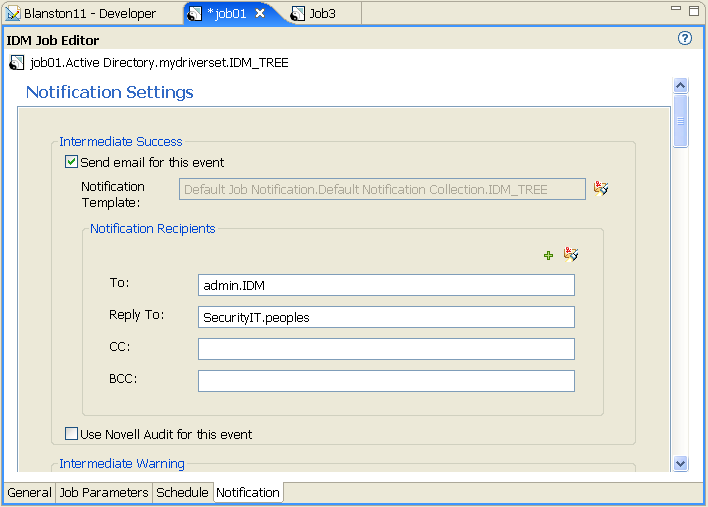Click the recipient browse icon beside plus
The width and height of the screenshot is (708, 507).
tap(571, 255)
